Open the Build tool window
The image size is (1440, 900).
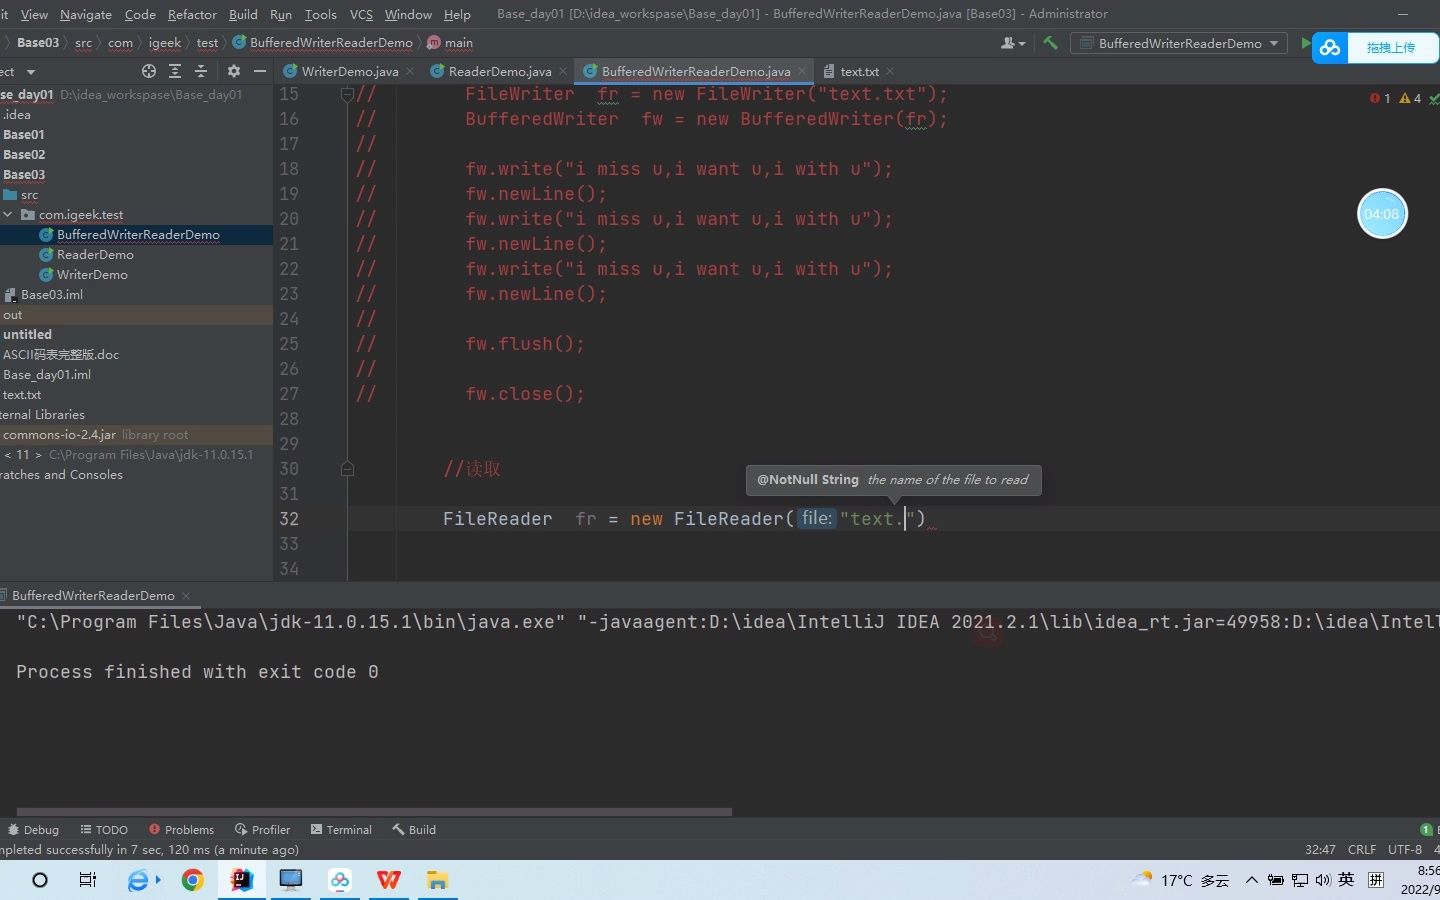pyautogui.click(x=414, y=830)
